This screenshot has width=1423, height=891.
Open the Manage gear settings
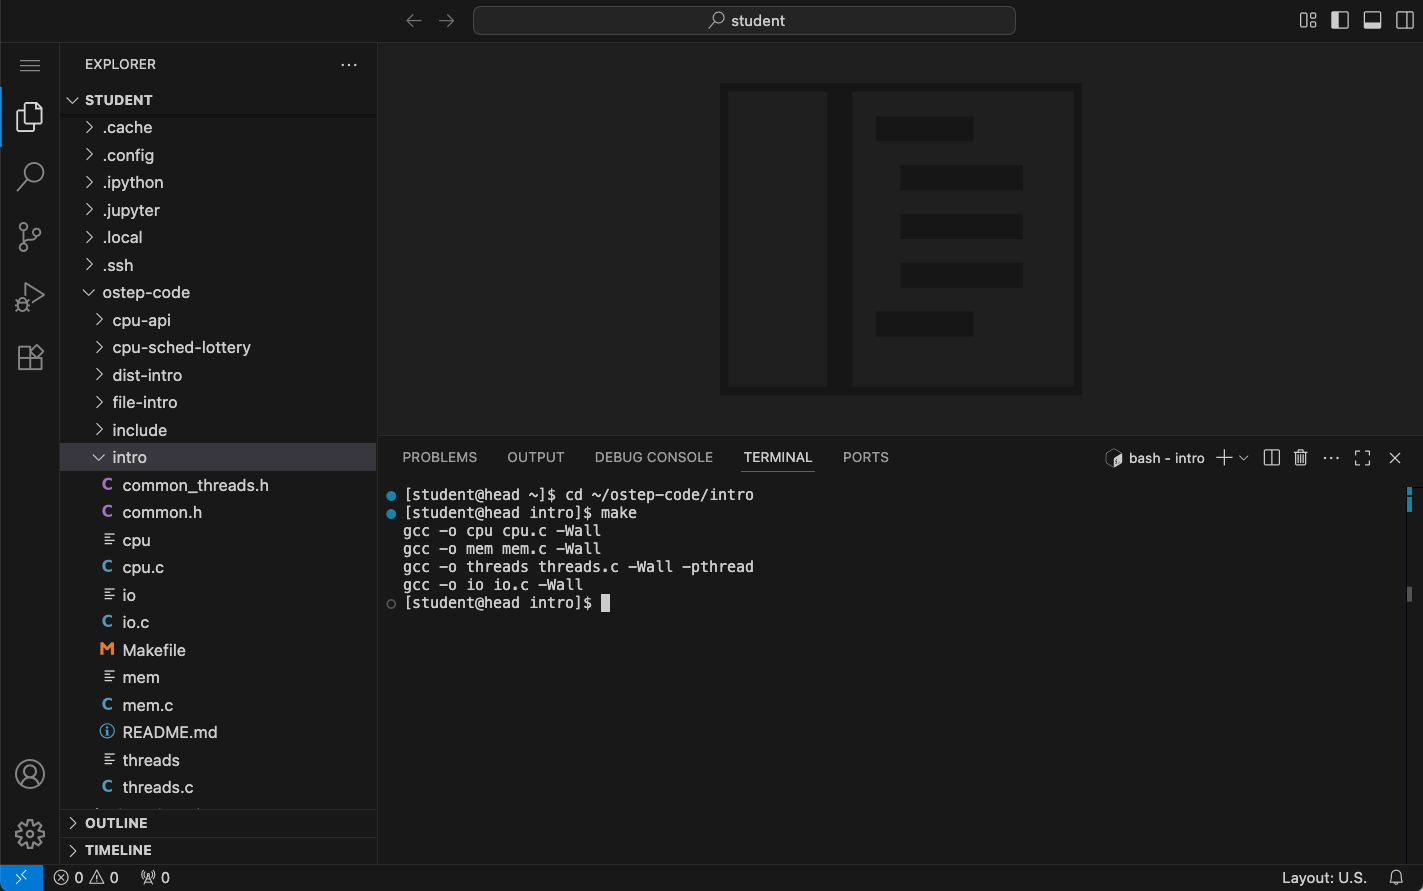click(30, 833)
